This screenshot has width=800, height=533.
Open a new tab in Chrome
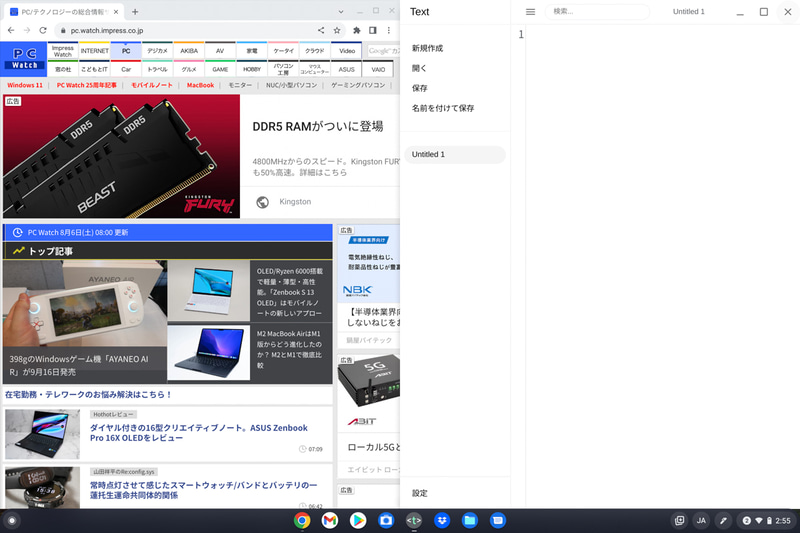tap(135, 12)
